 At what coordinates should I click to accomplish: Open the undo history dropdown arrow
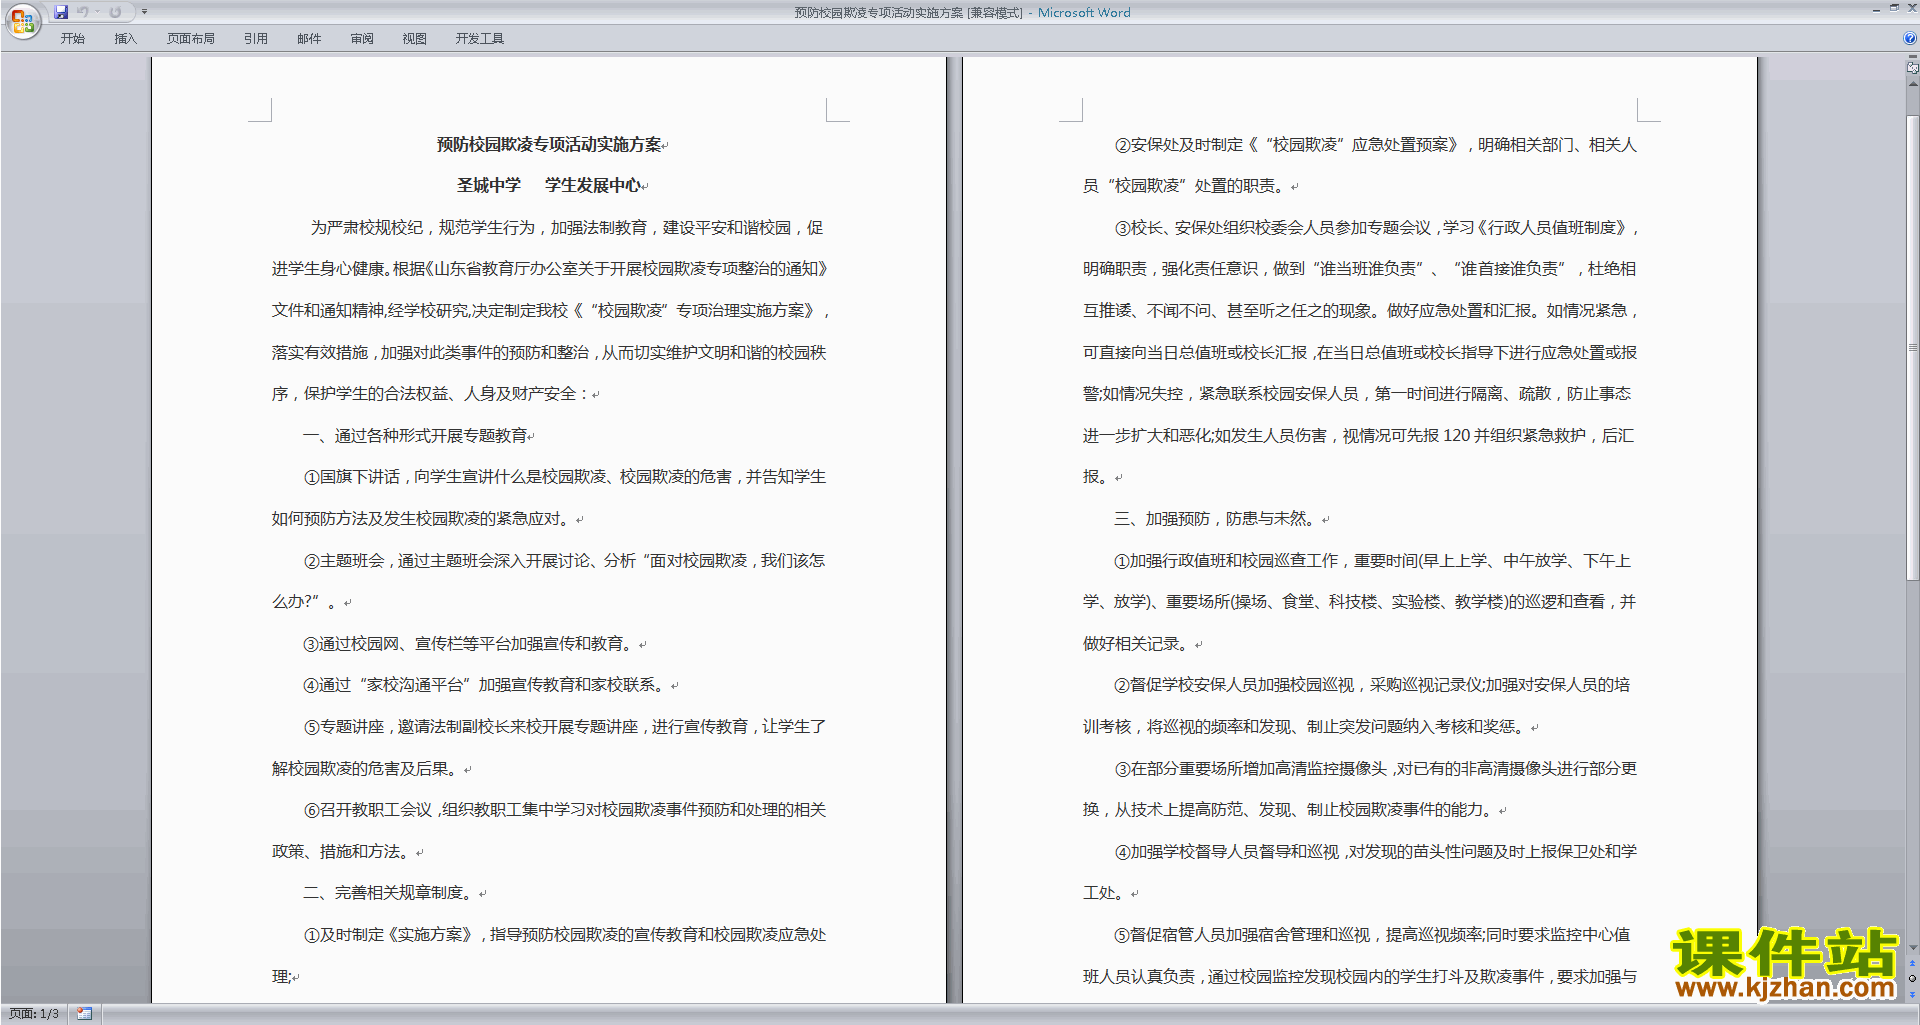coord(97,12)
